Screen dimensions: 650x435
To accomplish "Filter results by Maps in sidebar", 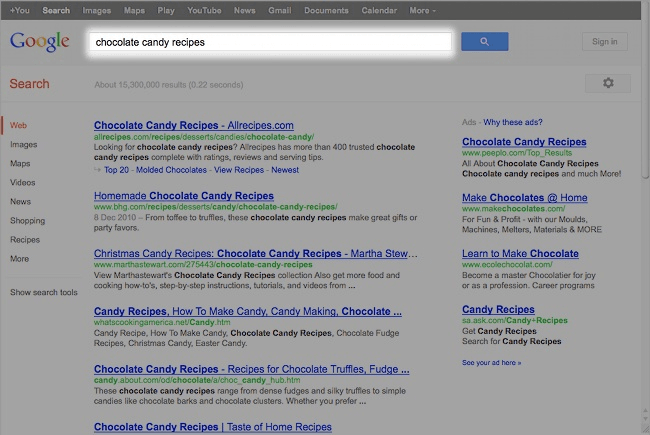I will click(20, 163).
